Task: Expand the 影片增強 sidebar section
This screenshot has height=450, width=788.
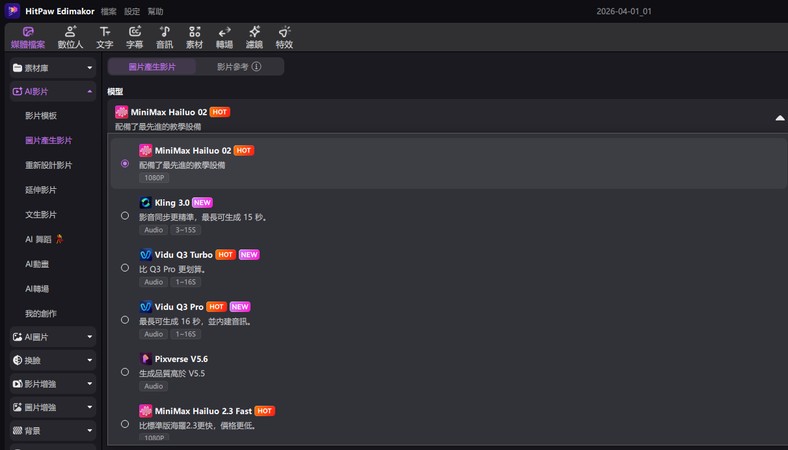Action: pyautogui.click(x=52, y=384)
